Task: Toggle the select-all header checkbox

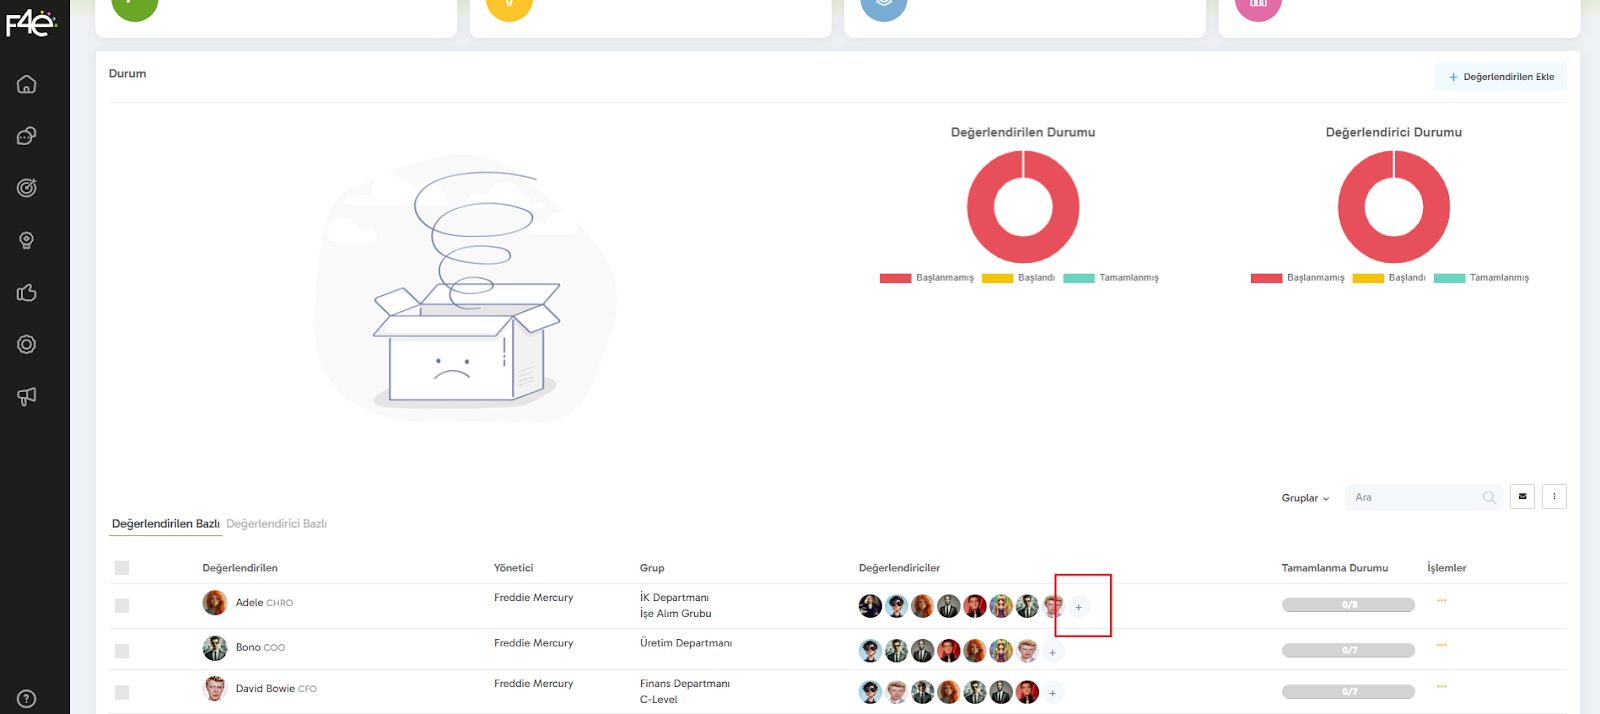Action: (x=122, y=568)
